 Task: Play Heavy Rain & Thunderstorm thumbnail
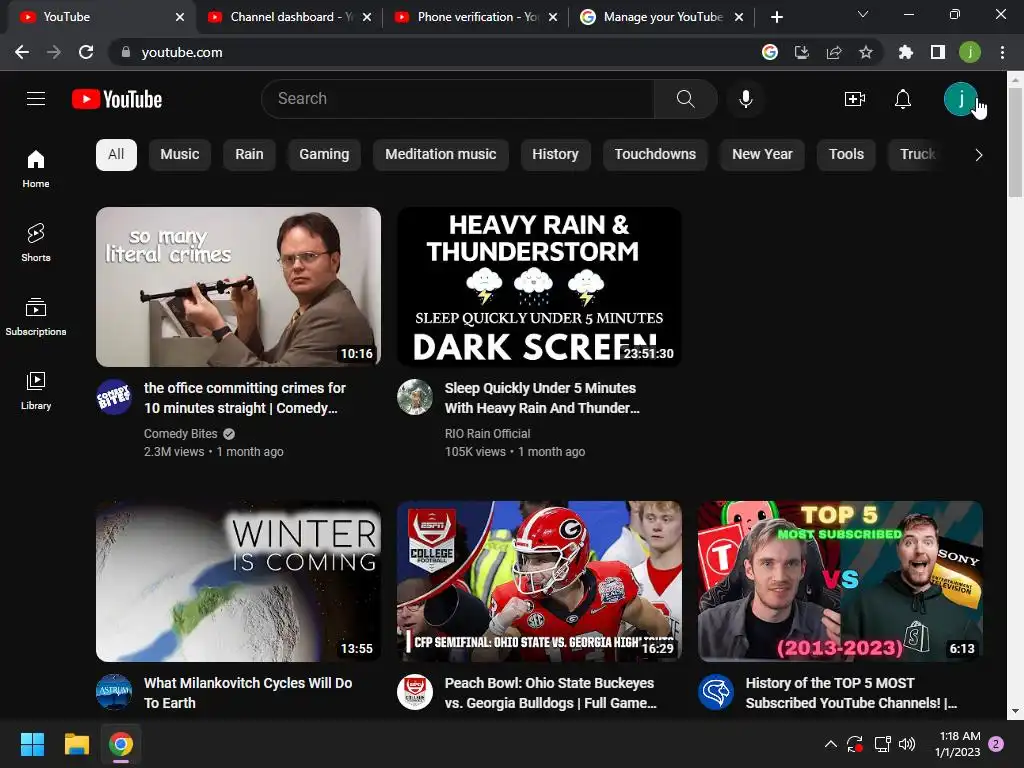tap(539, 287)
